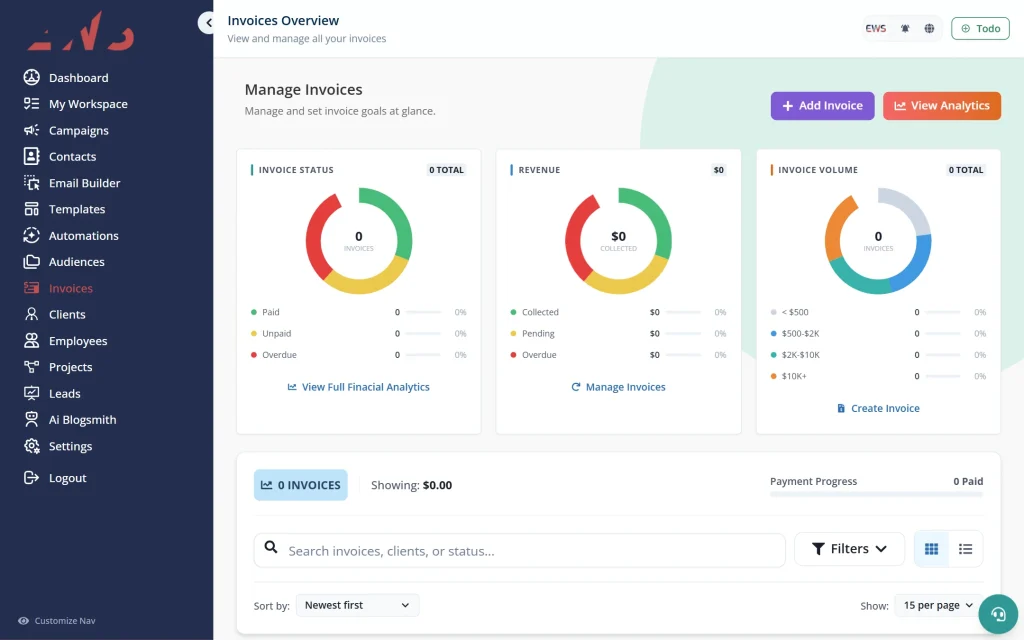Click '0 TOTAL' badge on Invoice Status
Viewport: 1024px width, 640px height.
coord(446,170)
